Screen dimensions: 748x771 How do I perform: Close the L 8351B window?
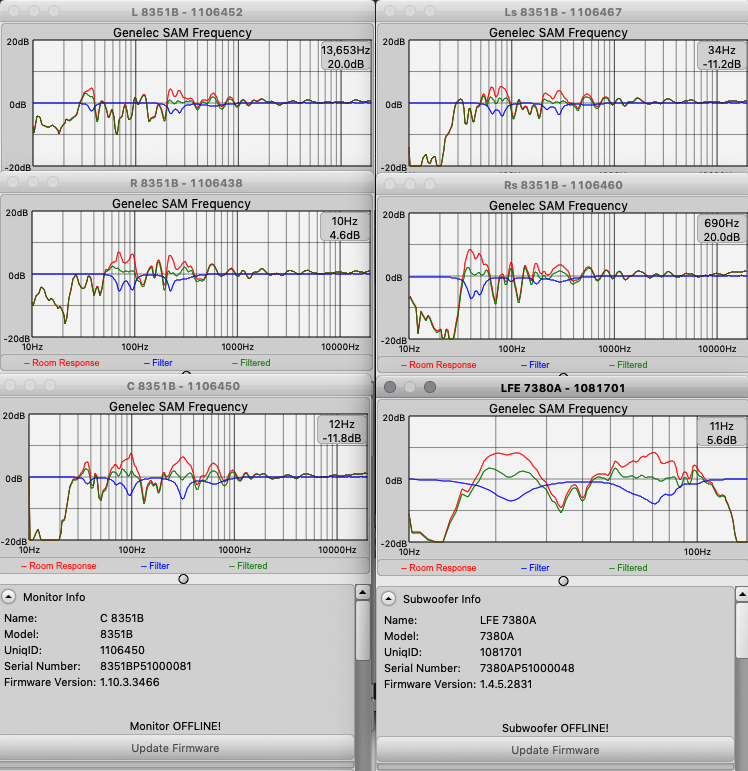[14, 11]
